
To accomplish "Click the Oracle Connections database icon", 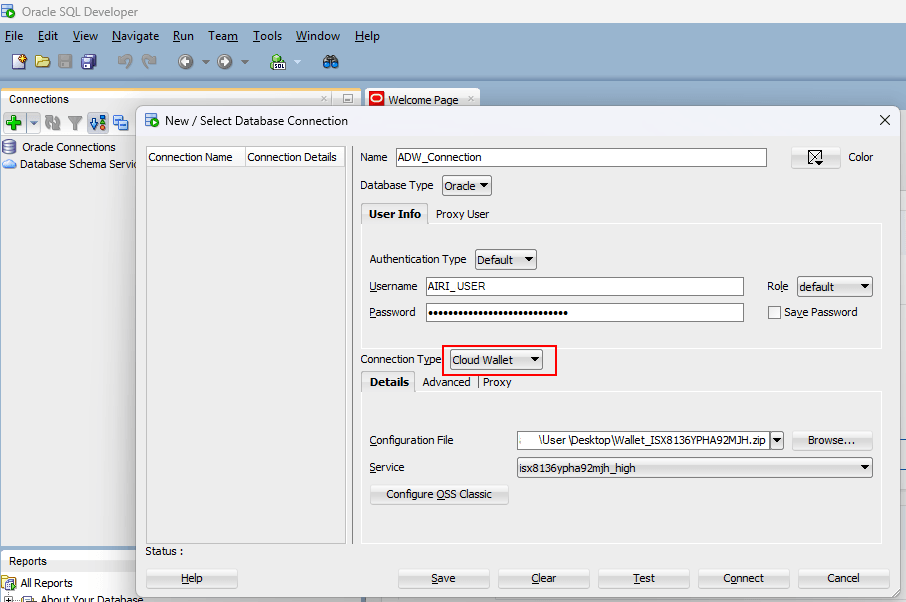I will [9, 147].
